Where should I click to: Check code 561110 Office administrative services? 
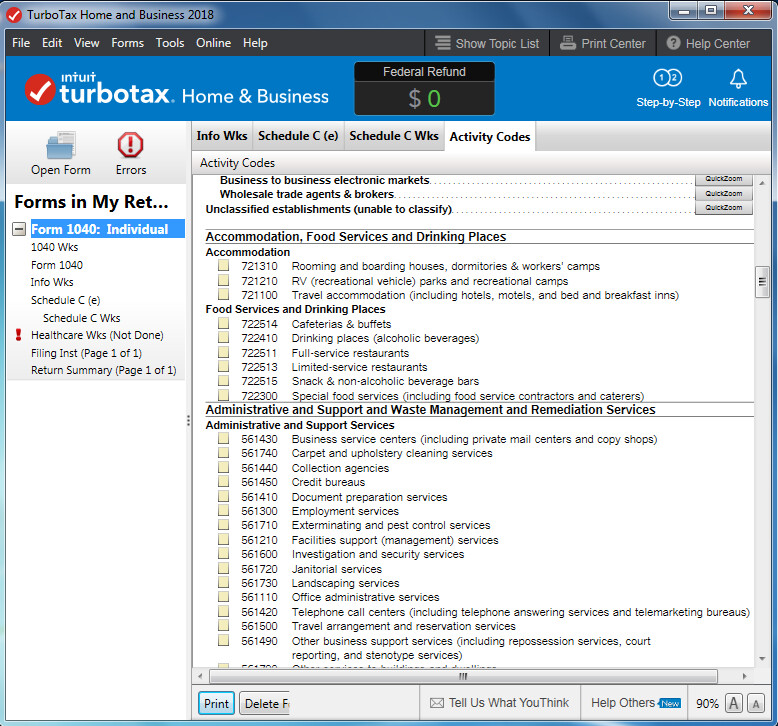(x=223, y=596)
